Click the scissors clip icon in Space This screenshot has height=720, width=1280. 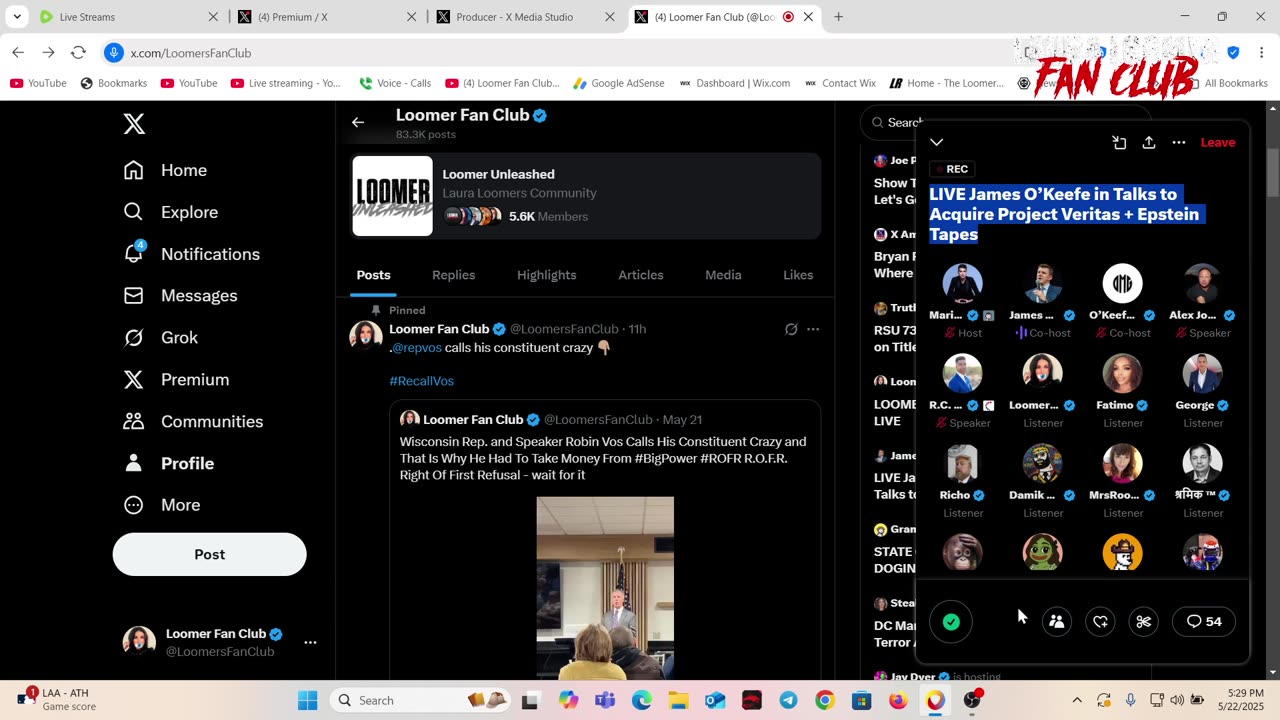coord(1144,622)
